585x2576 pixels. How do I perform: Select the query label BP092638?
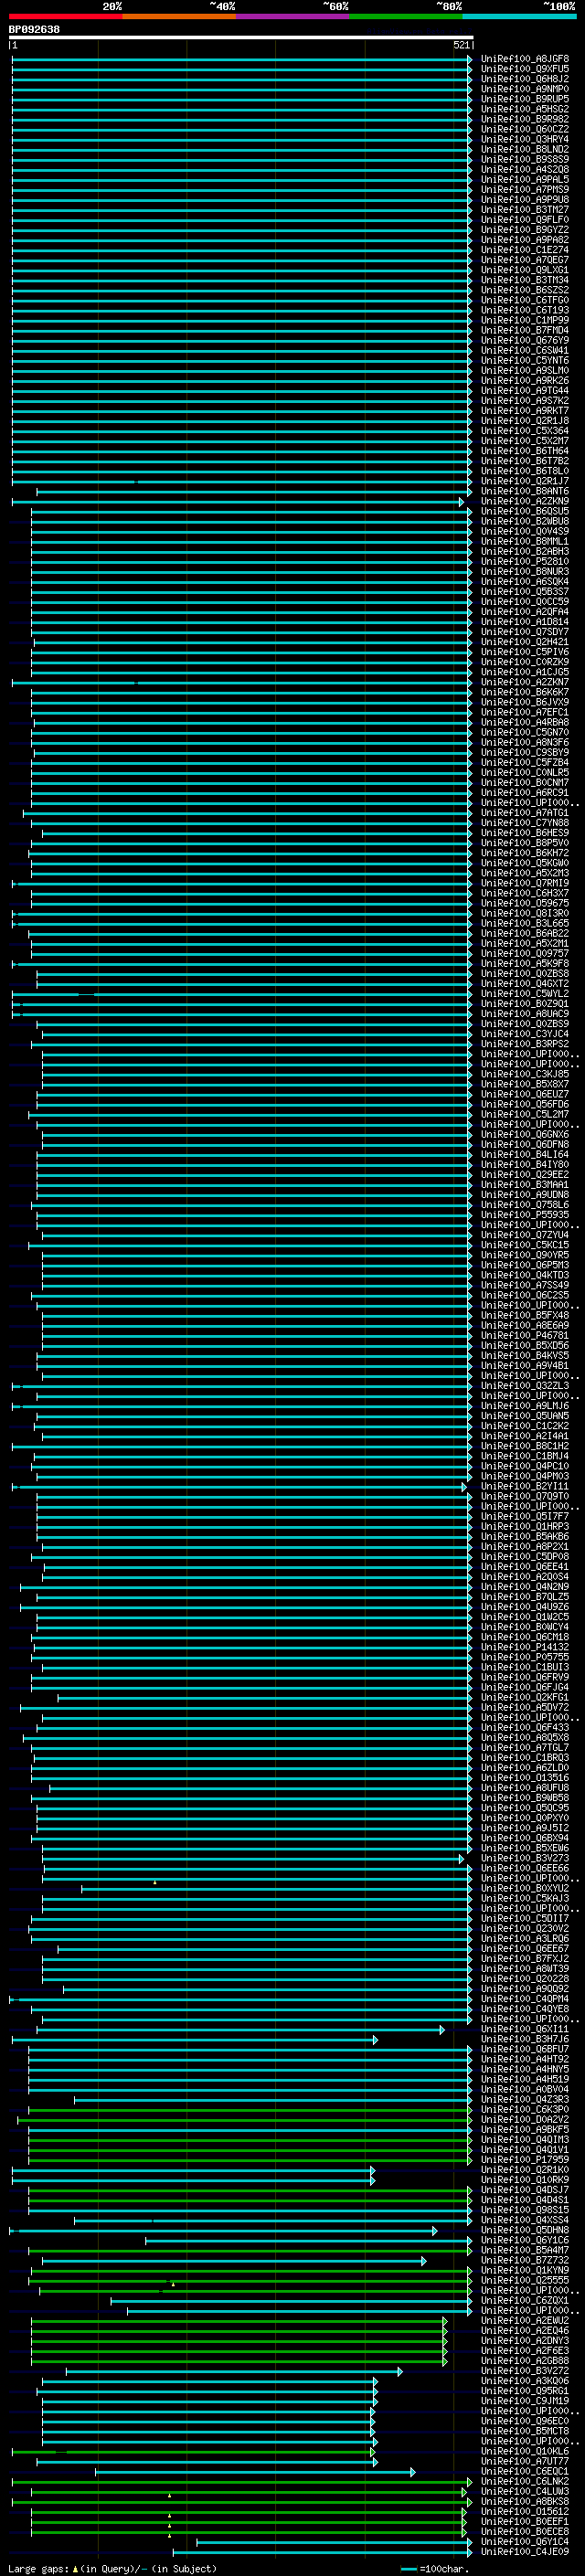pyautogui.click(x=34, y=30)
